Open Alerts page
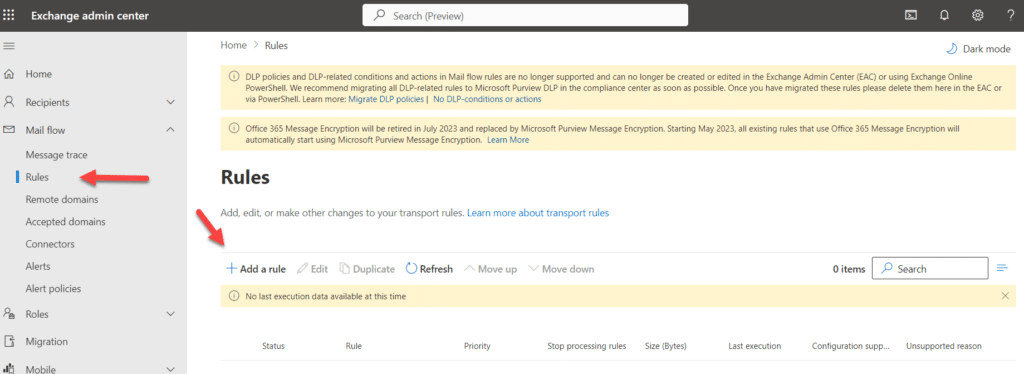 (x=38, y=266)
